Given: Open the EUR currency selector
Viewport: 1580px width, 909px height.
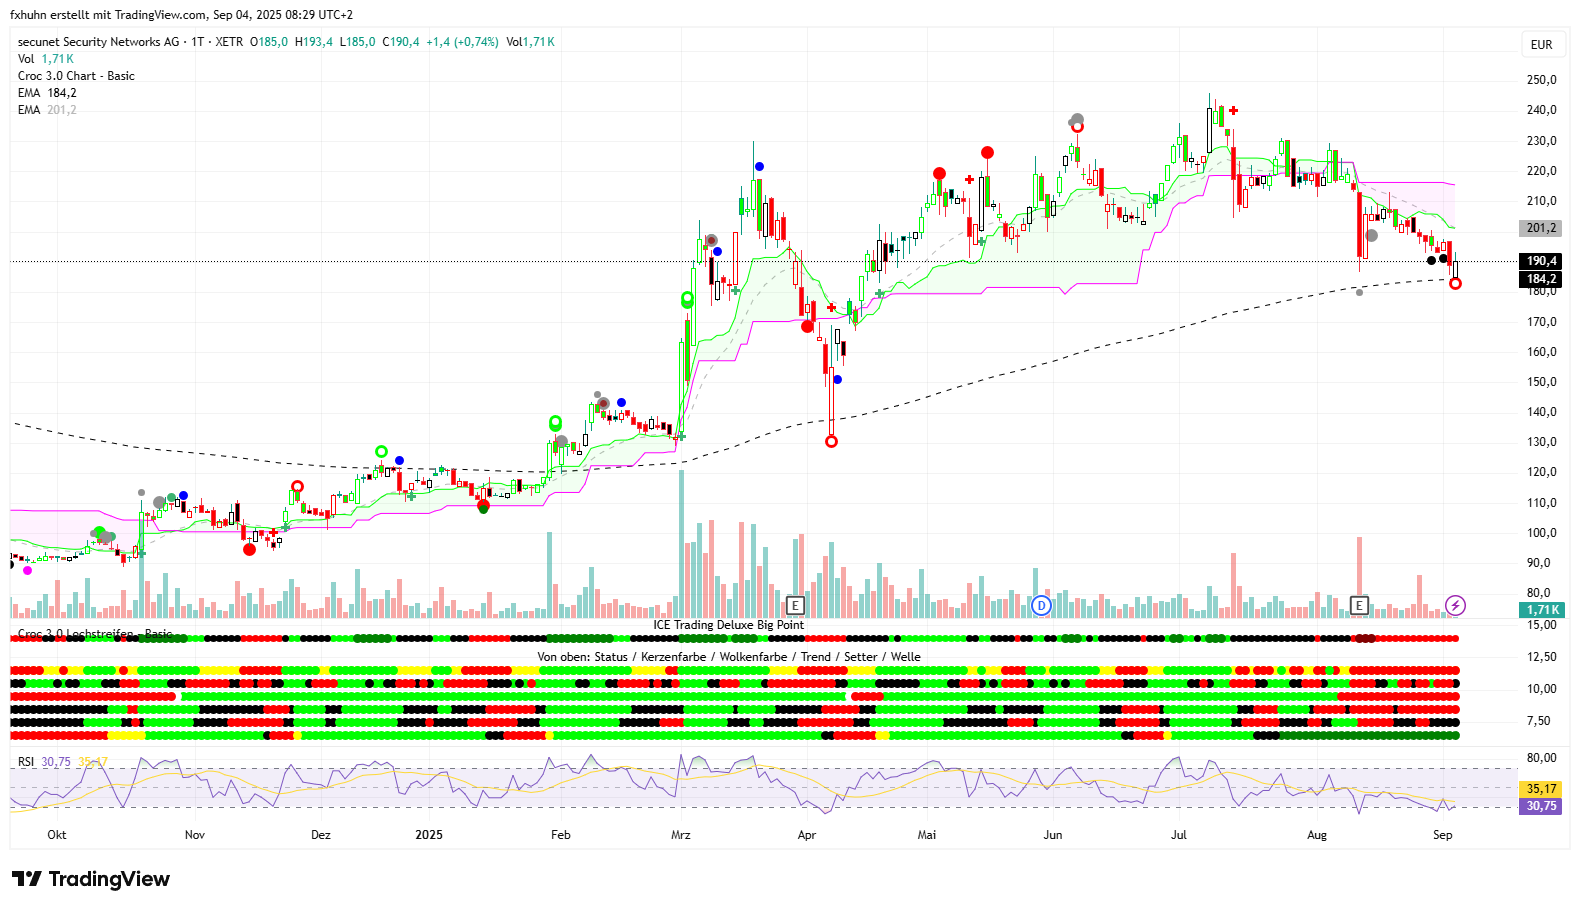Looking at the screenshot, I should click(x=1541, y=45).
